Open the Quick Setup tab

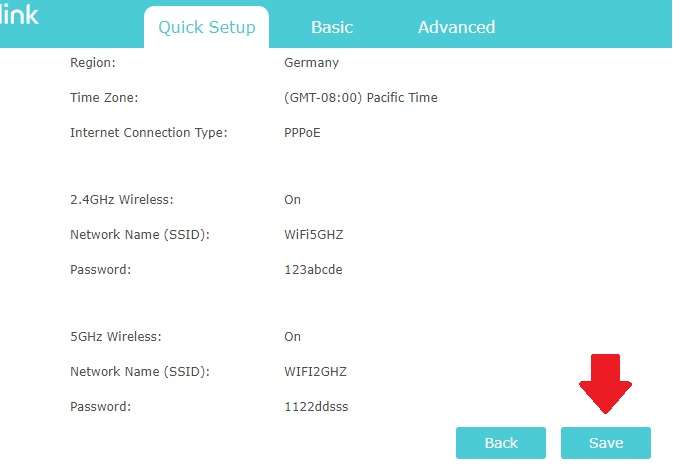(206, 27)
